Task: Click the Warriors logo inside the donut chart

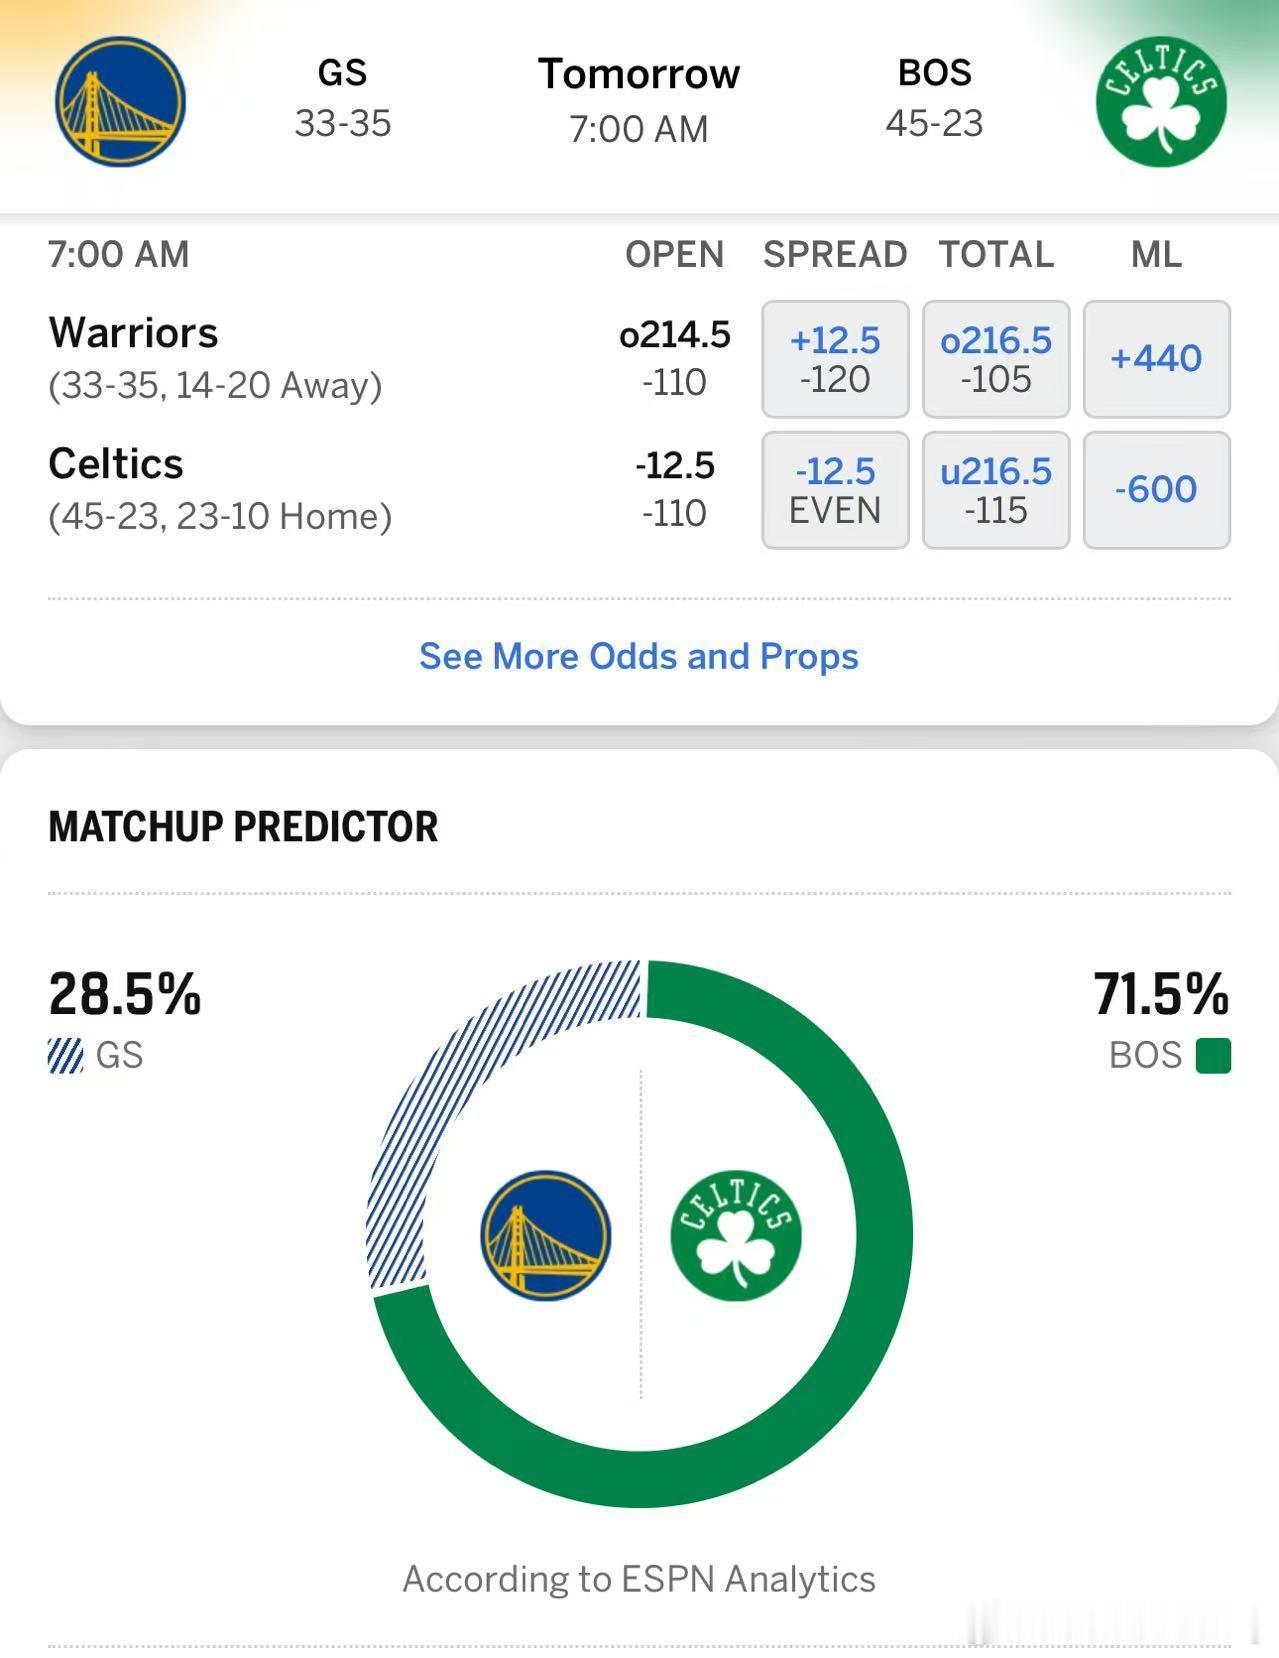Action: [x=545, y=1235]
